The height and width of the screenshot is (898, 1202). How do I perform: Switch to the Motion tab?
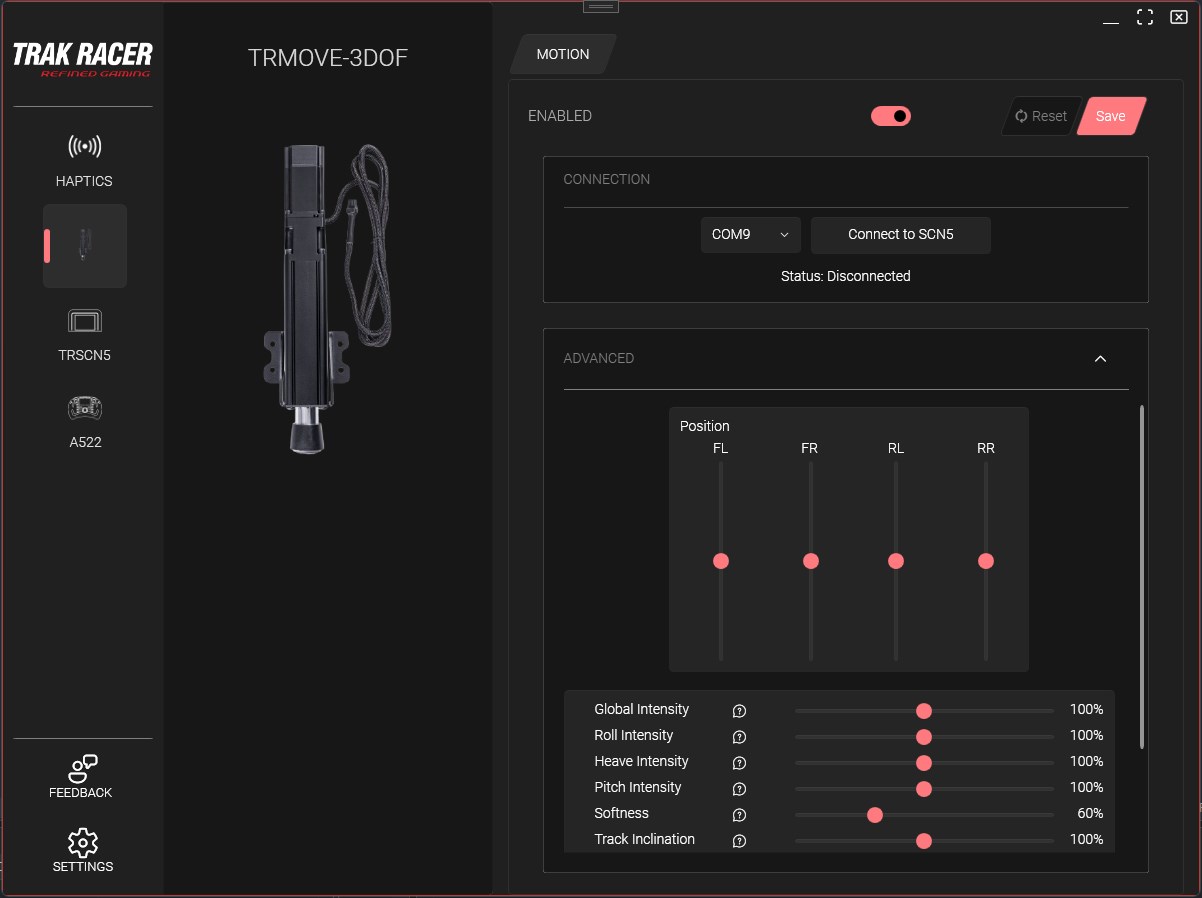(563, 54)
